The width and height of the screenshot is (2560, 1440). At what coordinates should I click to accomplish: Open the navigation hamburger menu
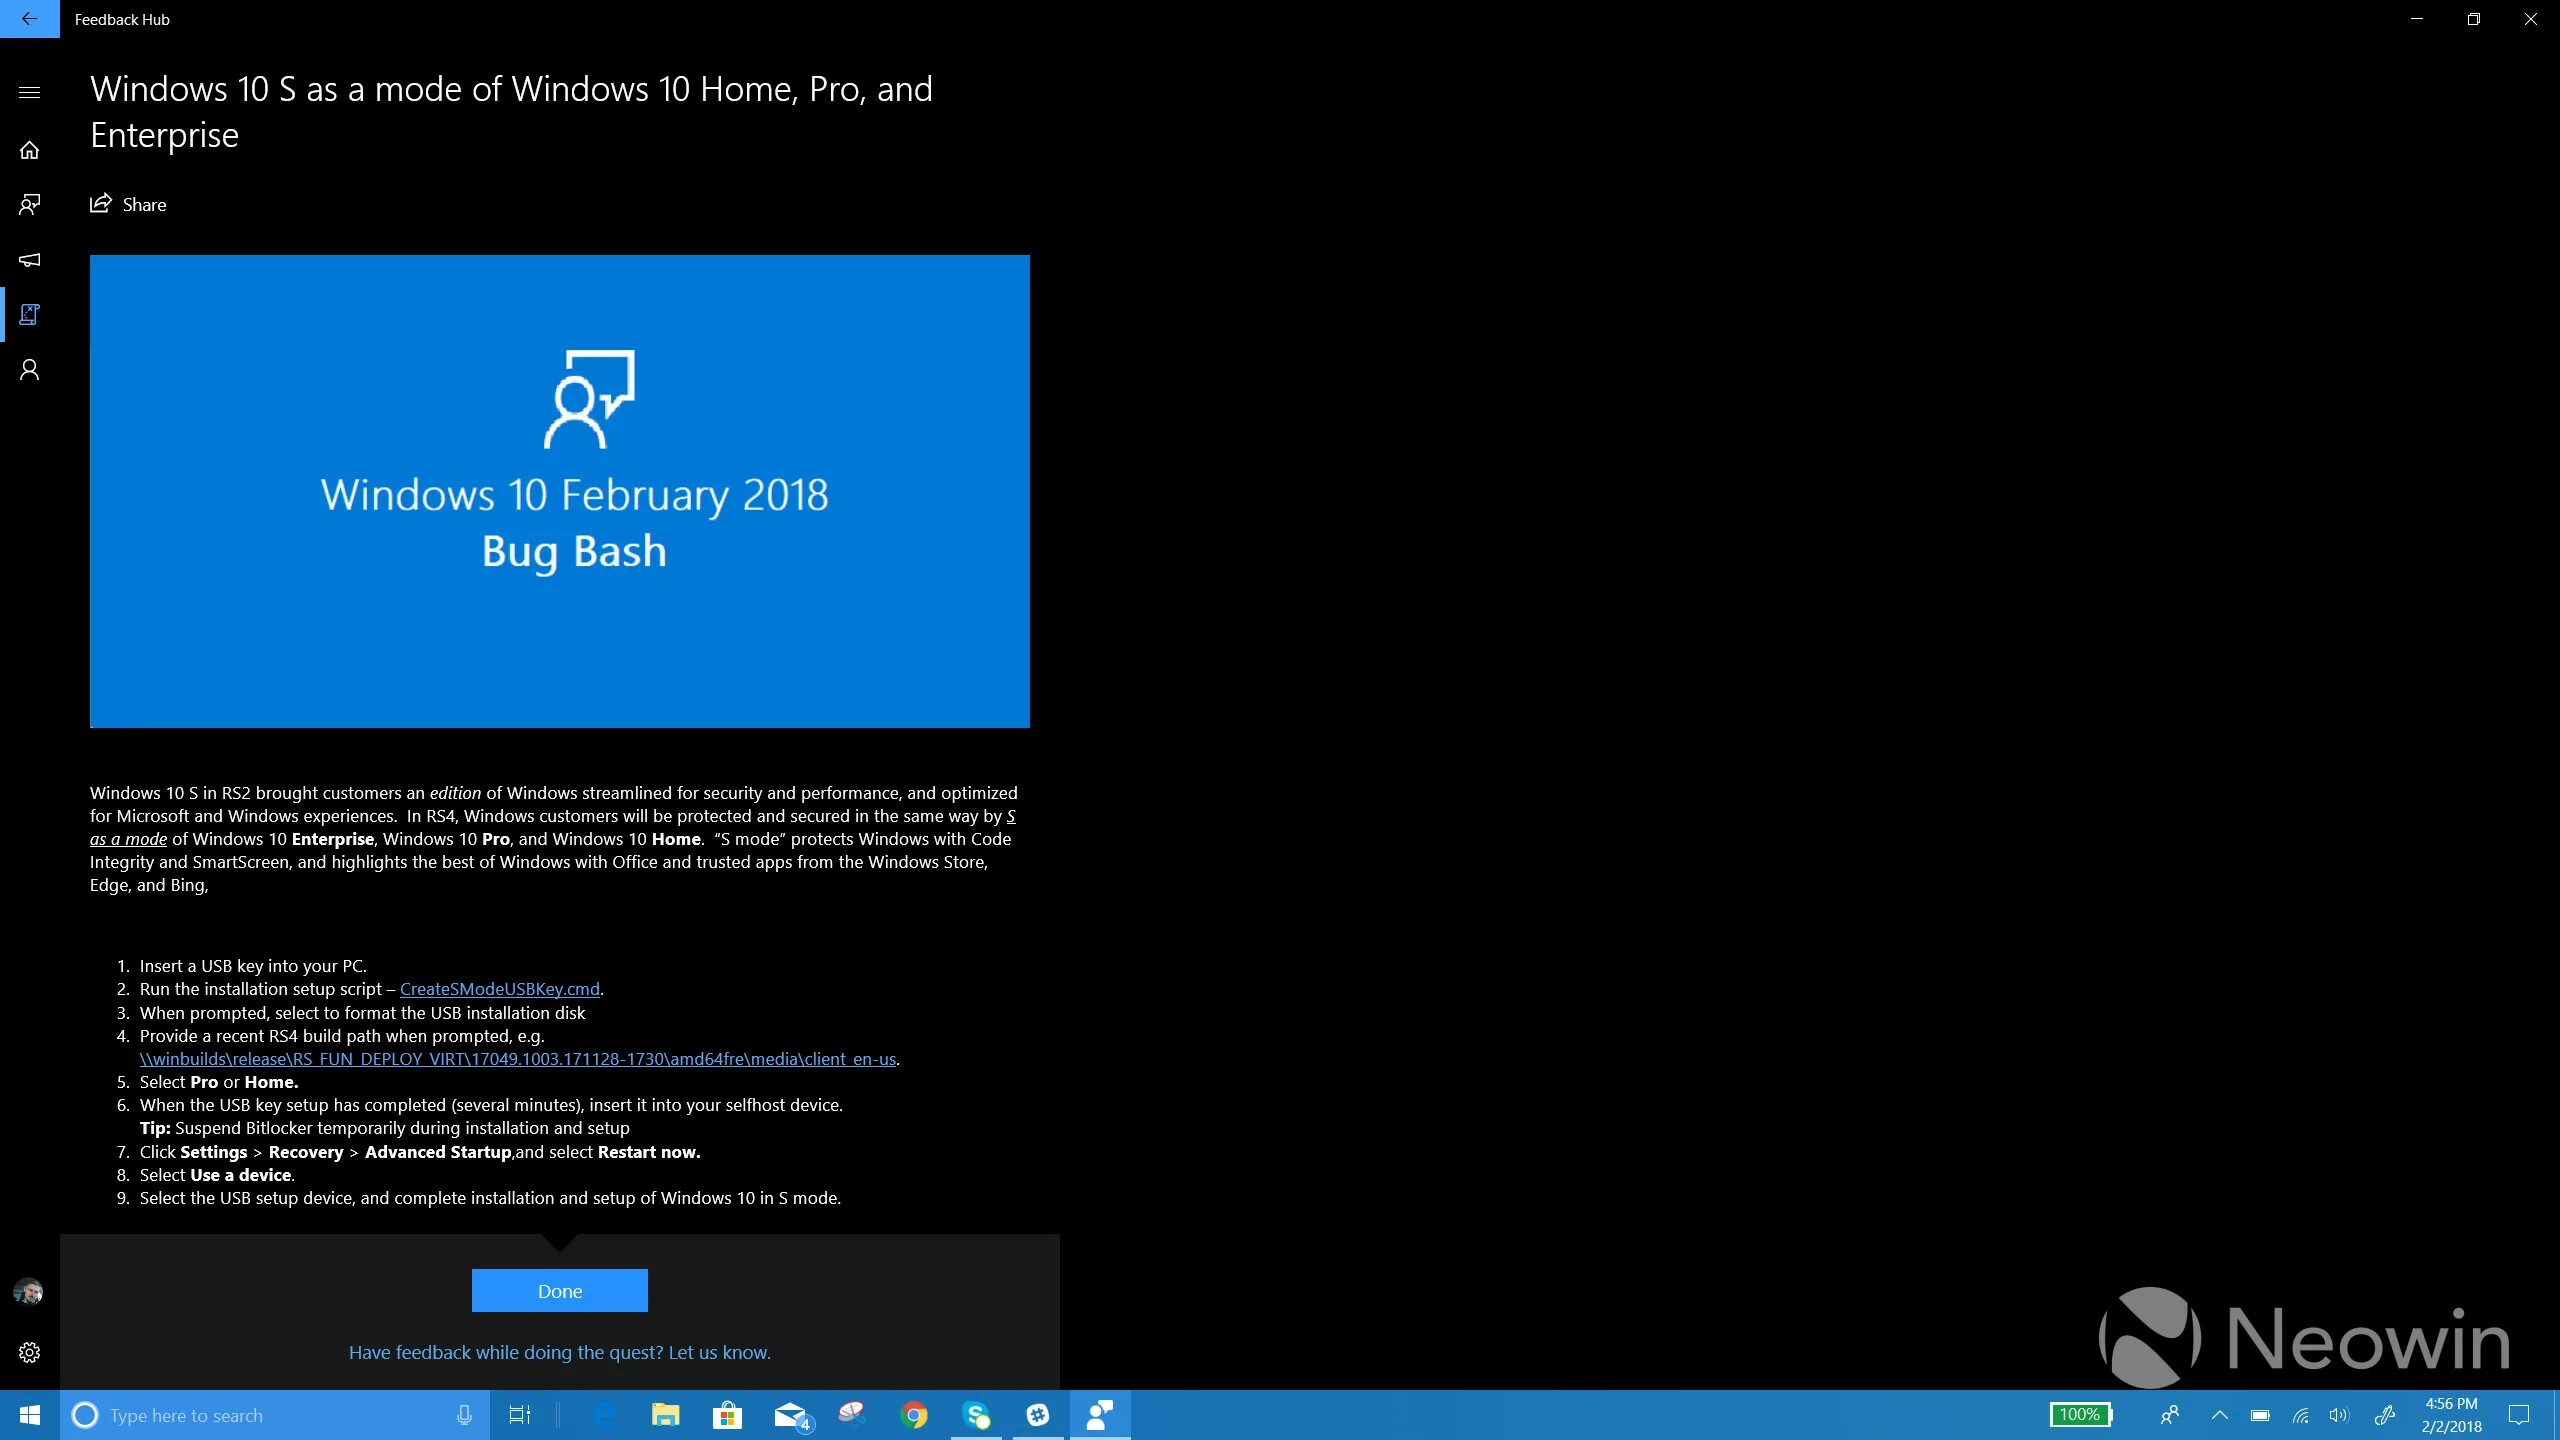point(29,91)
